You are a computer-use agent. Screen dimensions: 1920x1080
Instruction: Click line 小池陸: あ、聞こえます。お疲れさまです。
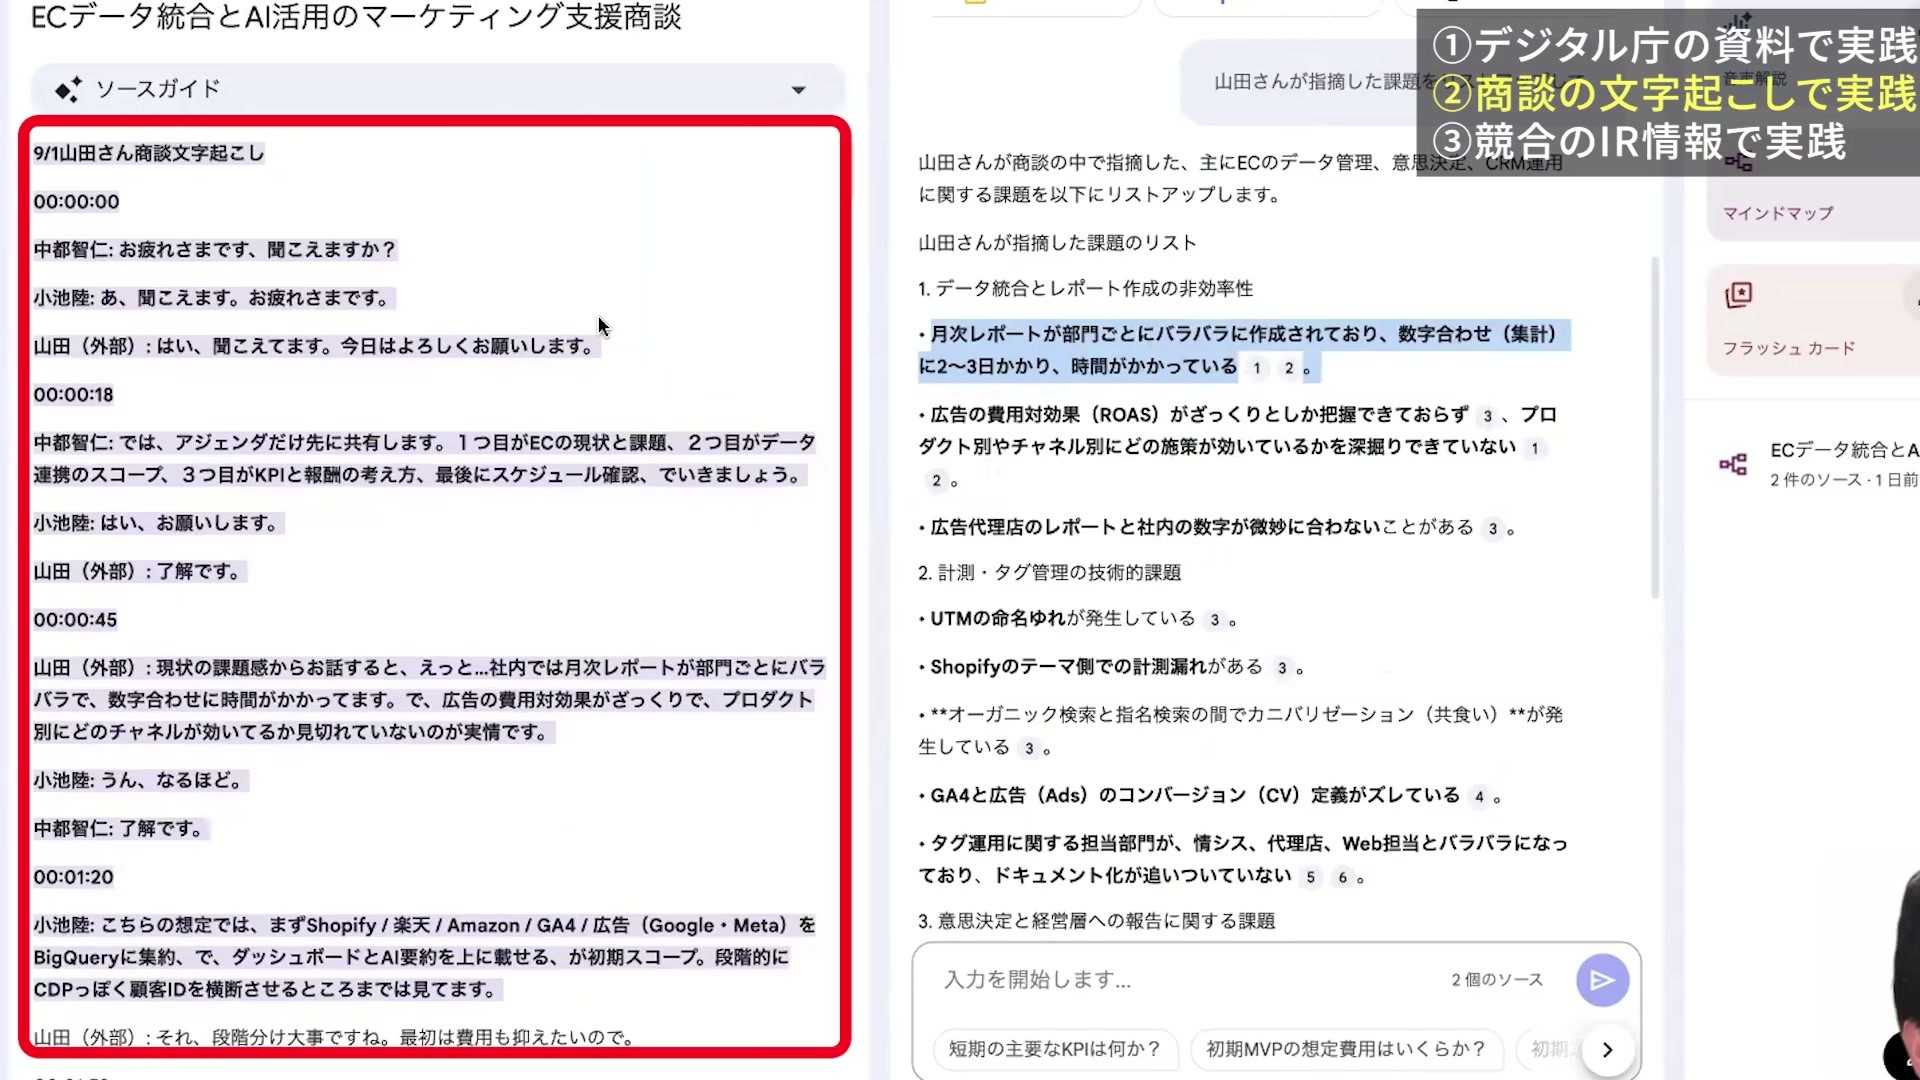point(214,298)
